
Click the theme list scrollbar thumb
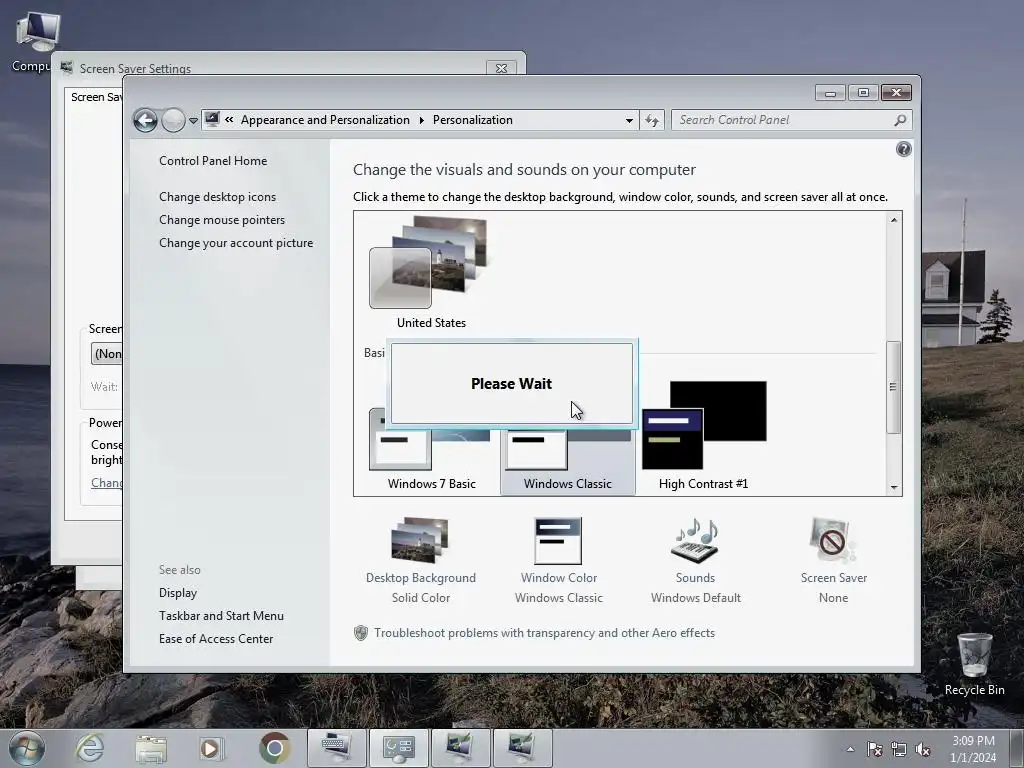pos(893,387)
